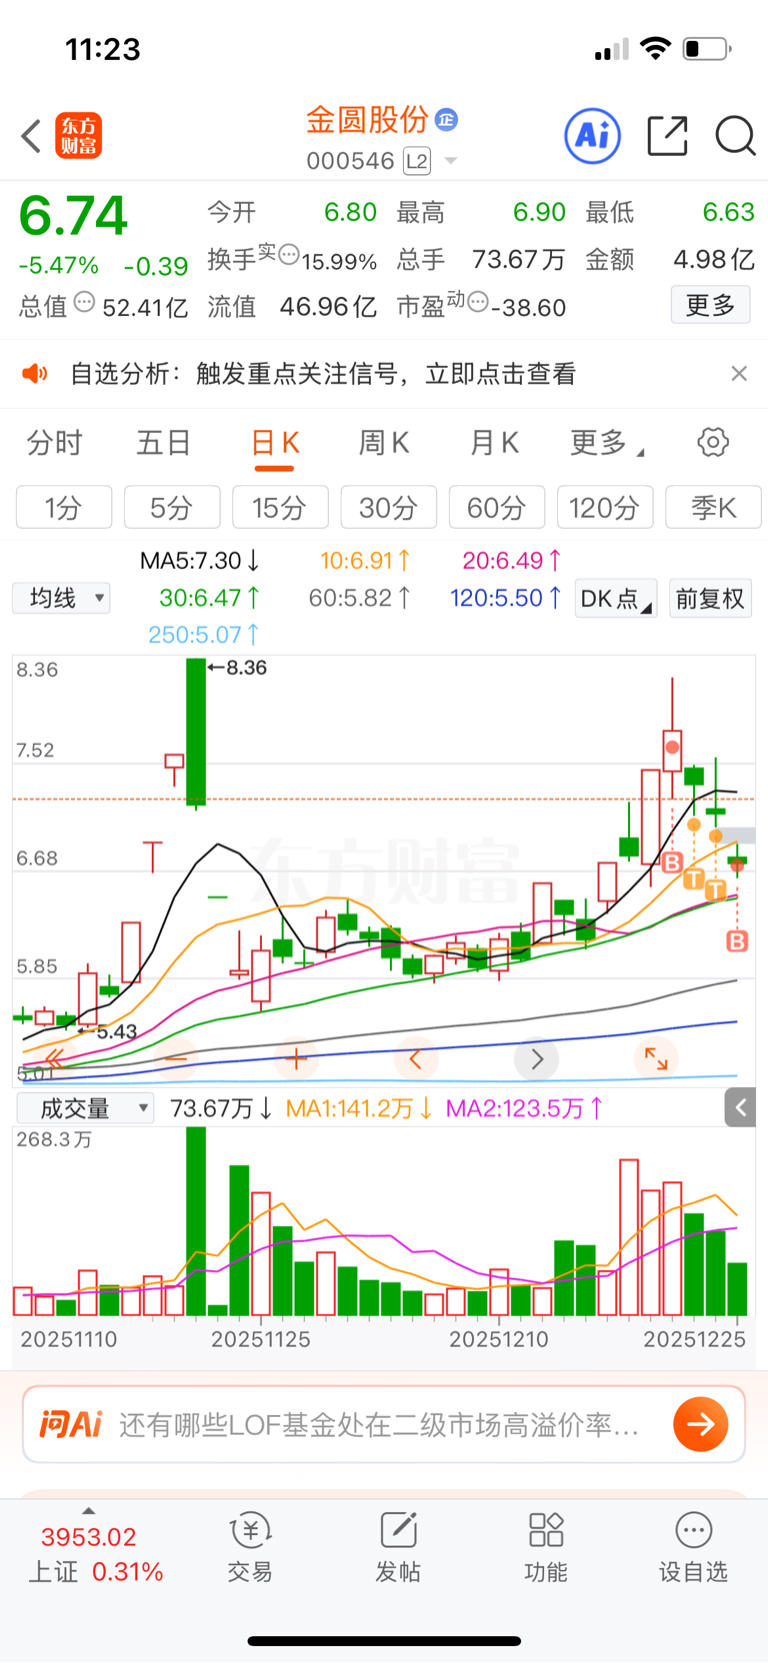The height and width of the screenshot is (1663, 768).
Task: Expand the 更多 chart period menu
Action: (606, 443)
